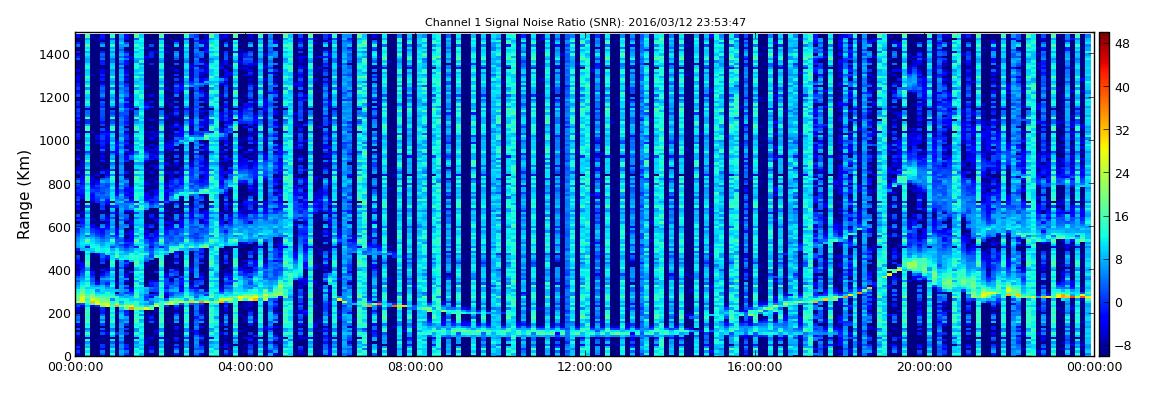This screenshot has width=1150, height=407.
Task: Click the colorbar label 48
Action: tap(1121, 44)
